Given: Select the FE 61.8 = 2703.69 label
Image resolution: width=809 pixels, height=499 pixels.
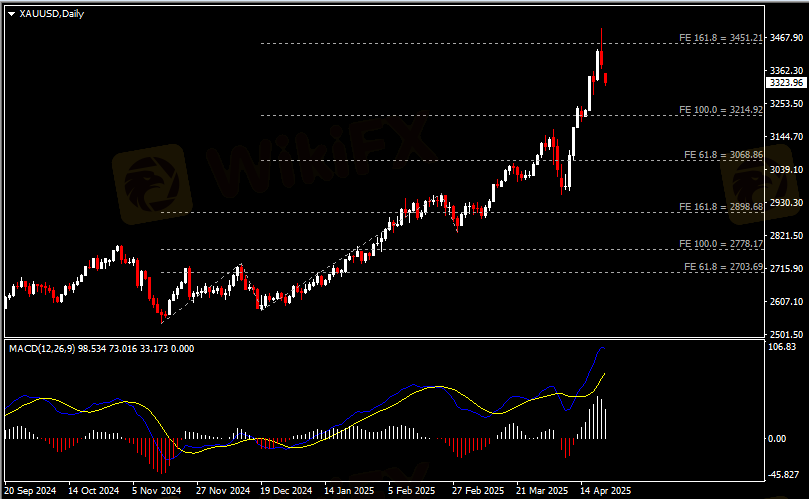Looking at the screenshot, I should point(723,267).
